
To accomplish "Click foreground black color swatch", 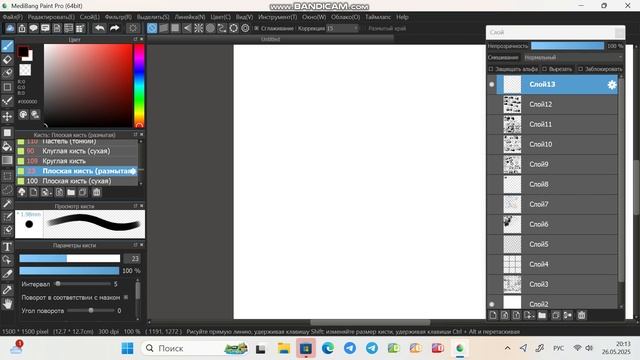I will tap(23, 52).
